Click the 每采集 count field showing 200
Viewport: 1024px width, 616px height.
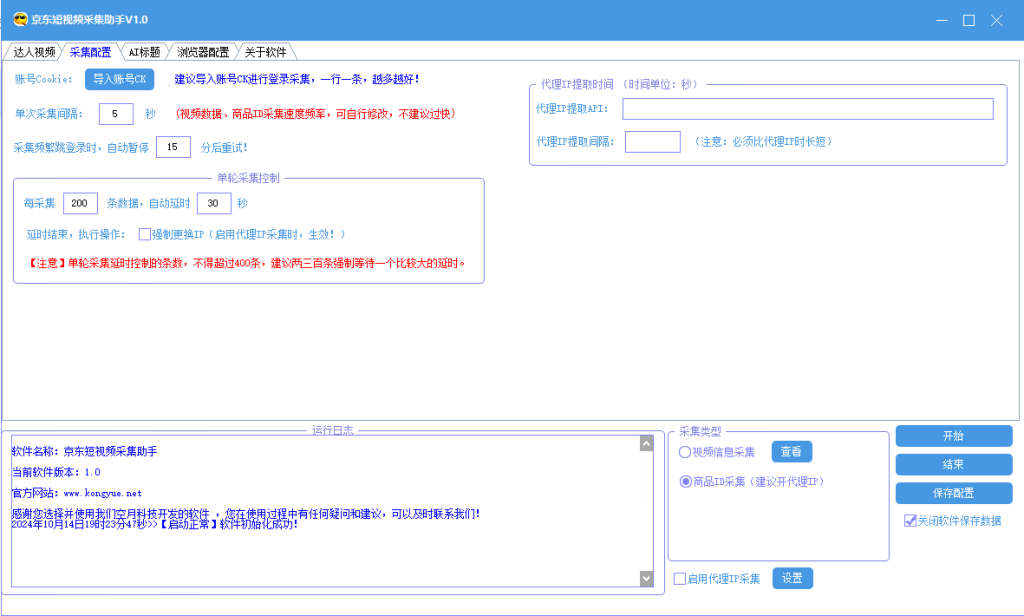click(80, 203)
